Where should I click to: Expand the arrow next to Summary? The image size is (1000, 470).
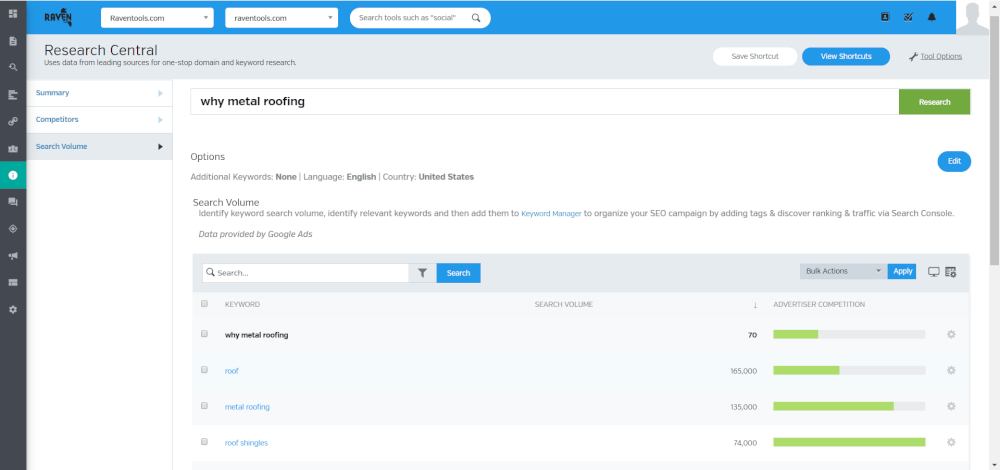(160, 93)
